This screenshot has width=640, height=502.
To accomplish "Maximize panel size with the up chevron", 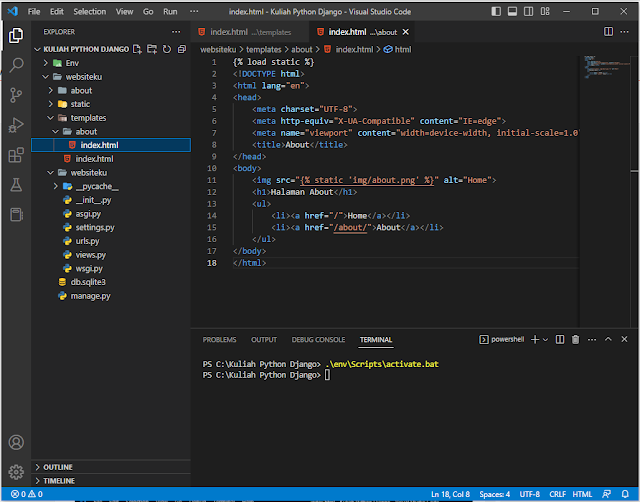I will (608, 340).
